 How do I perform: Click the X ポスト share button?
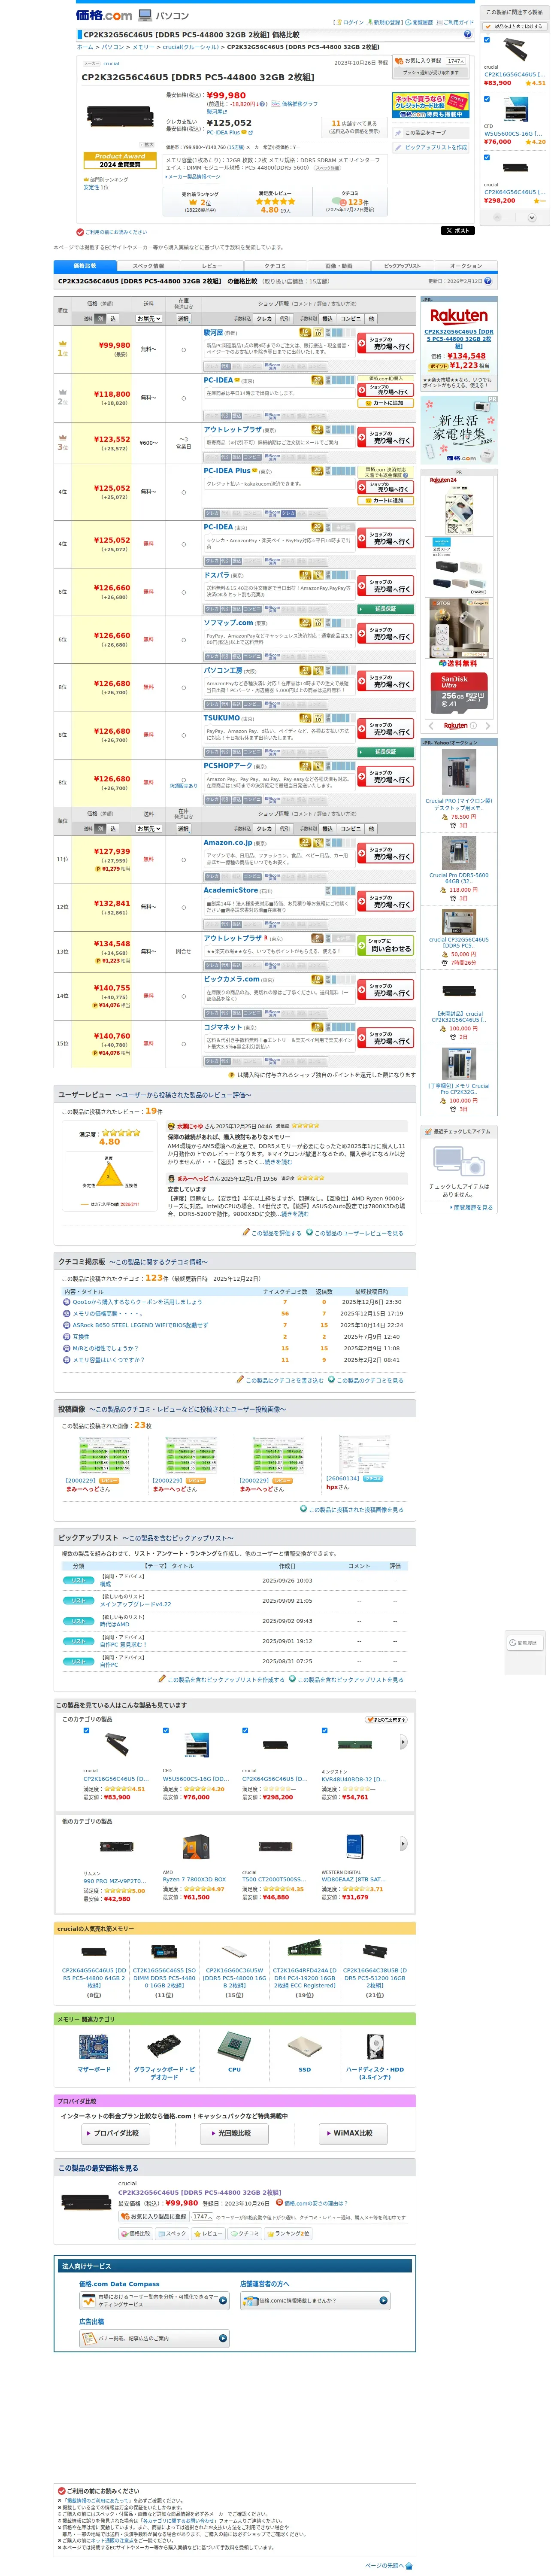pyautogui.click(x=457, y=230)
